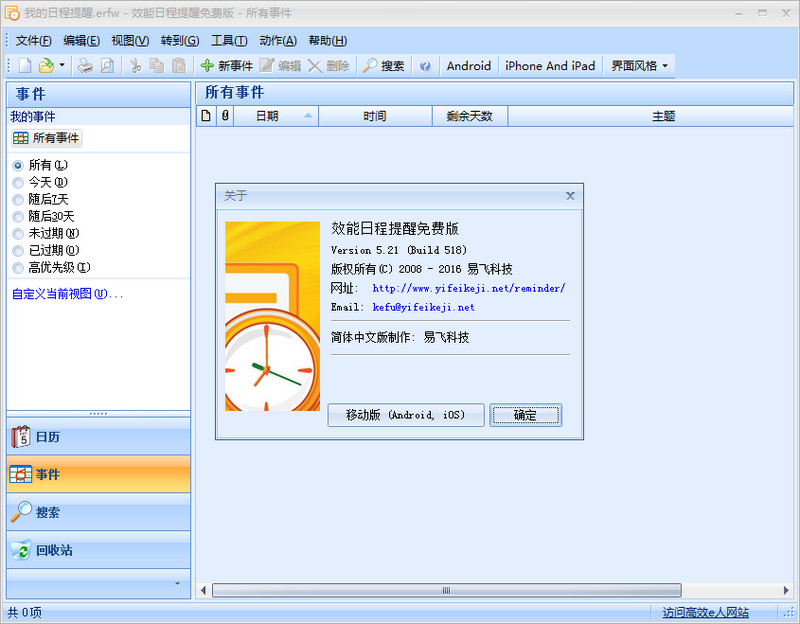Click the document type column icon
800x624 pixels.
click(206, 116)
